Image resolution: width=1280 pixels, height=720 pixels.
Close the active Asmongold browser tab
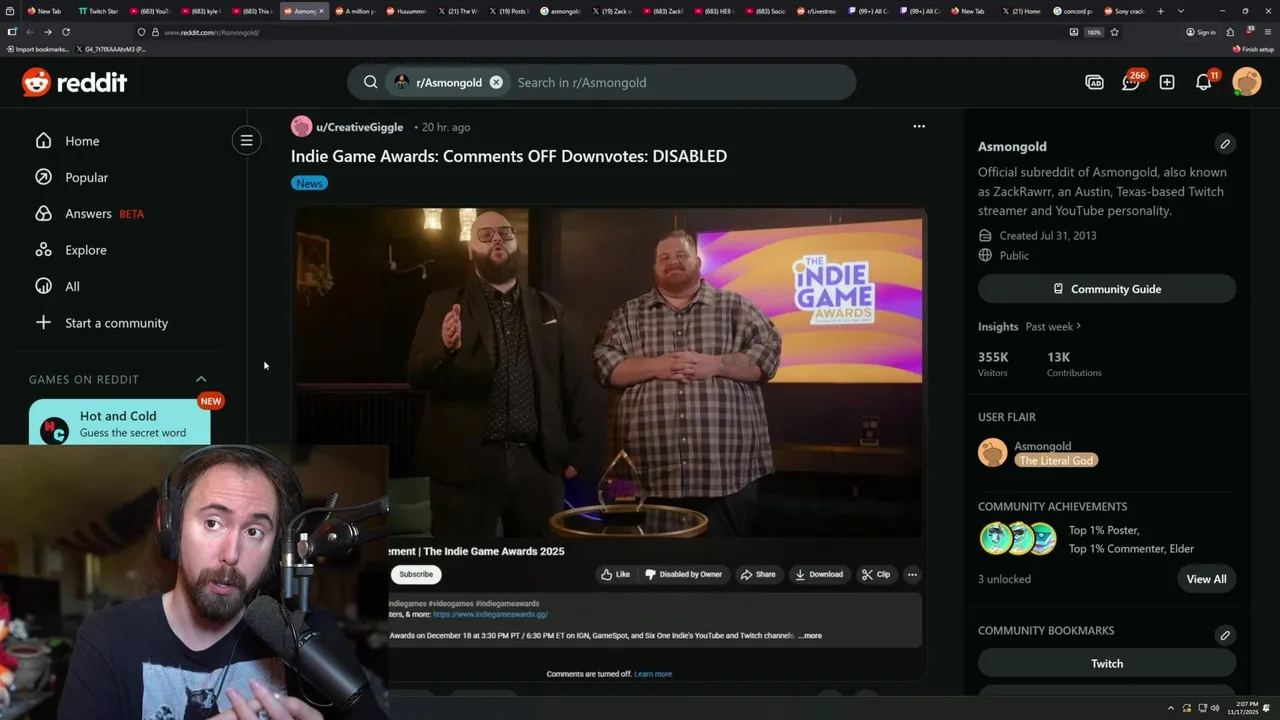321,11
